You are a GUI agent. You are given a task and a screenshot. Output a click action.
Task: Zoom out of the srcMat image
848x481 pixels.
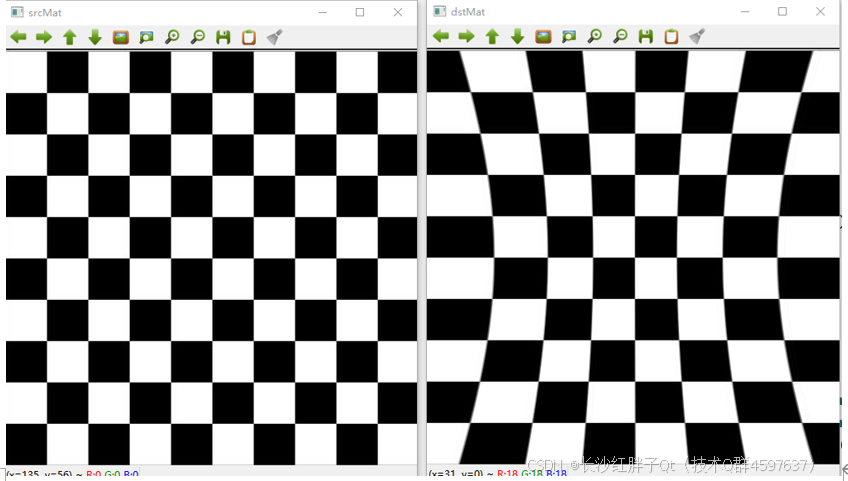[x=198, y=37]
